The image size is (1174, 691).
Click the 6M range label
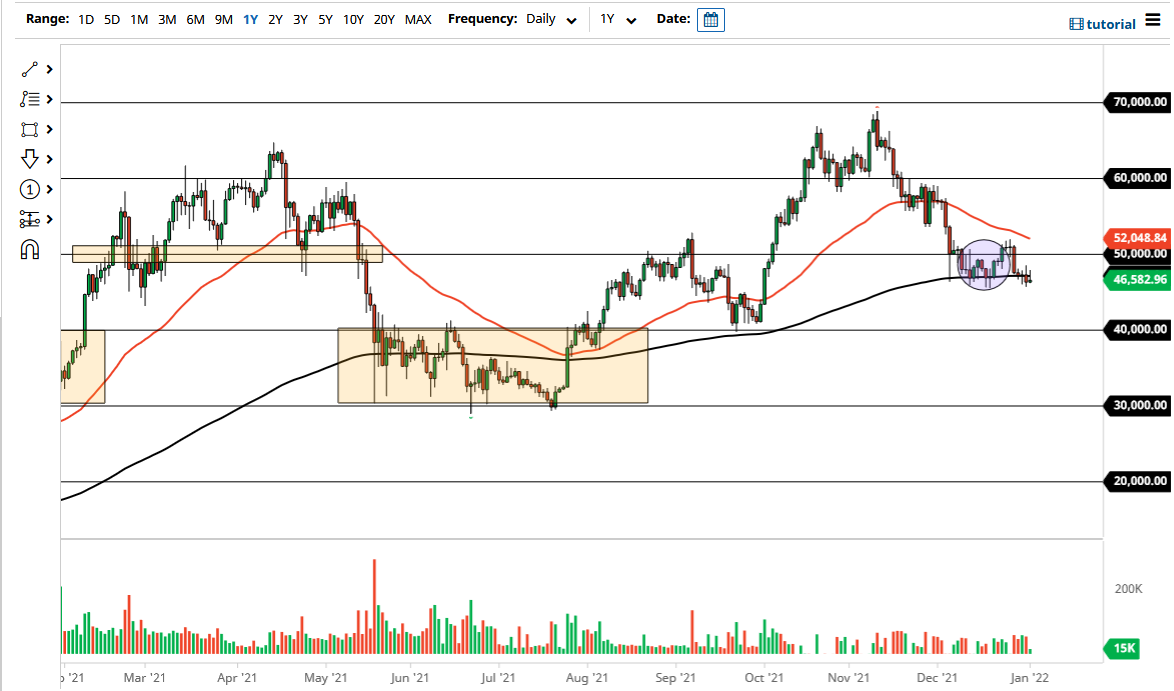[194, 19]
